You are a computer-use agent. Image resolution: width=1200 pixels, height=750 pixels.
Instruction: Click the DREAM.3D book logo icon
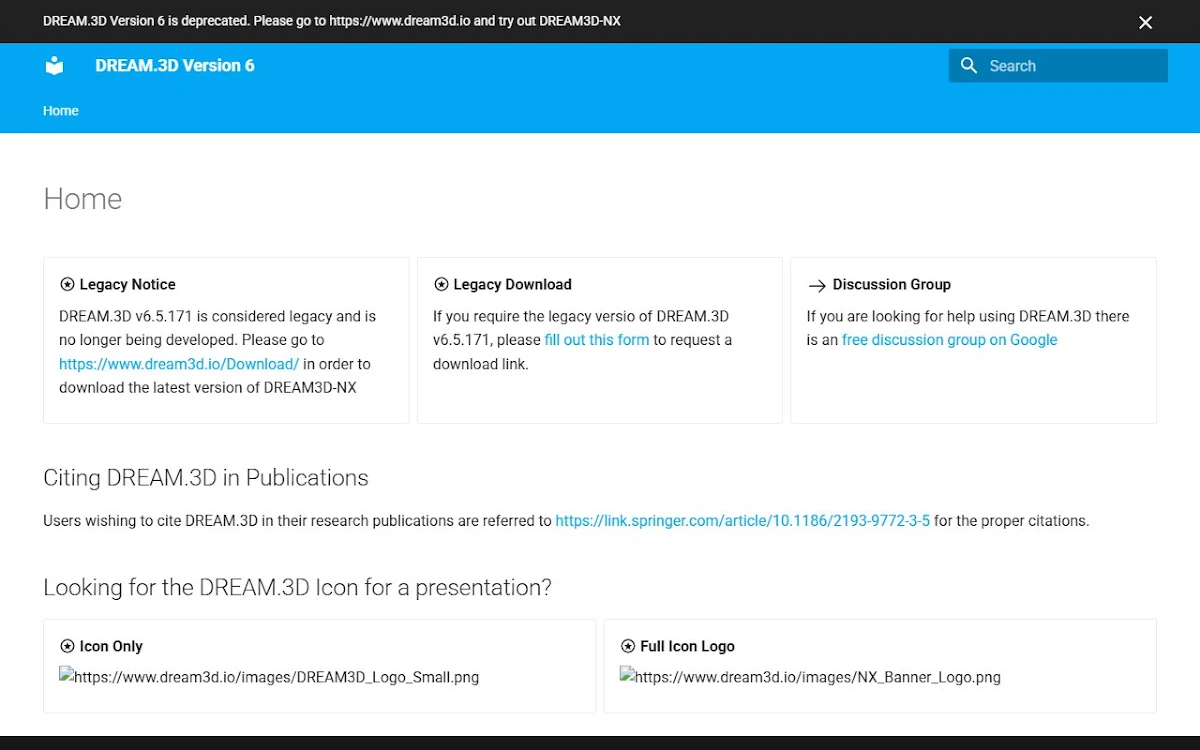pyautogui.click(x=54, y=66)
